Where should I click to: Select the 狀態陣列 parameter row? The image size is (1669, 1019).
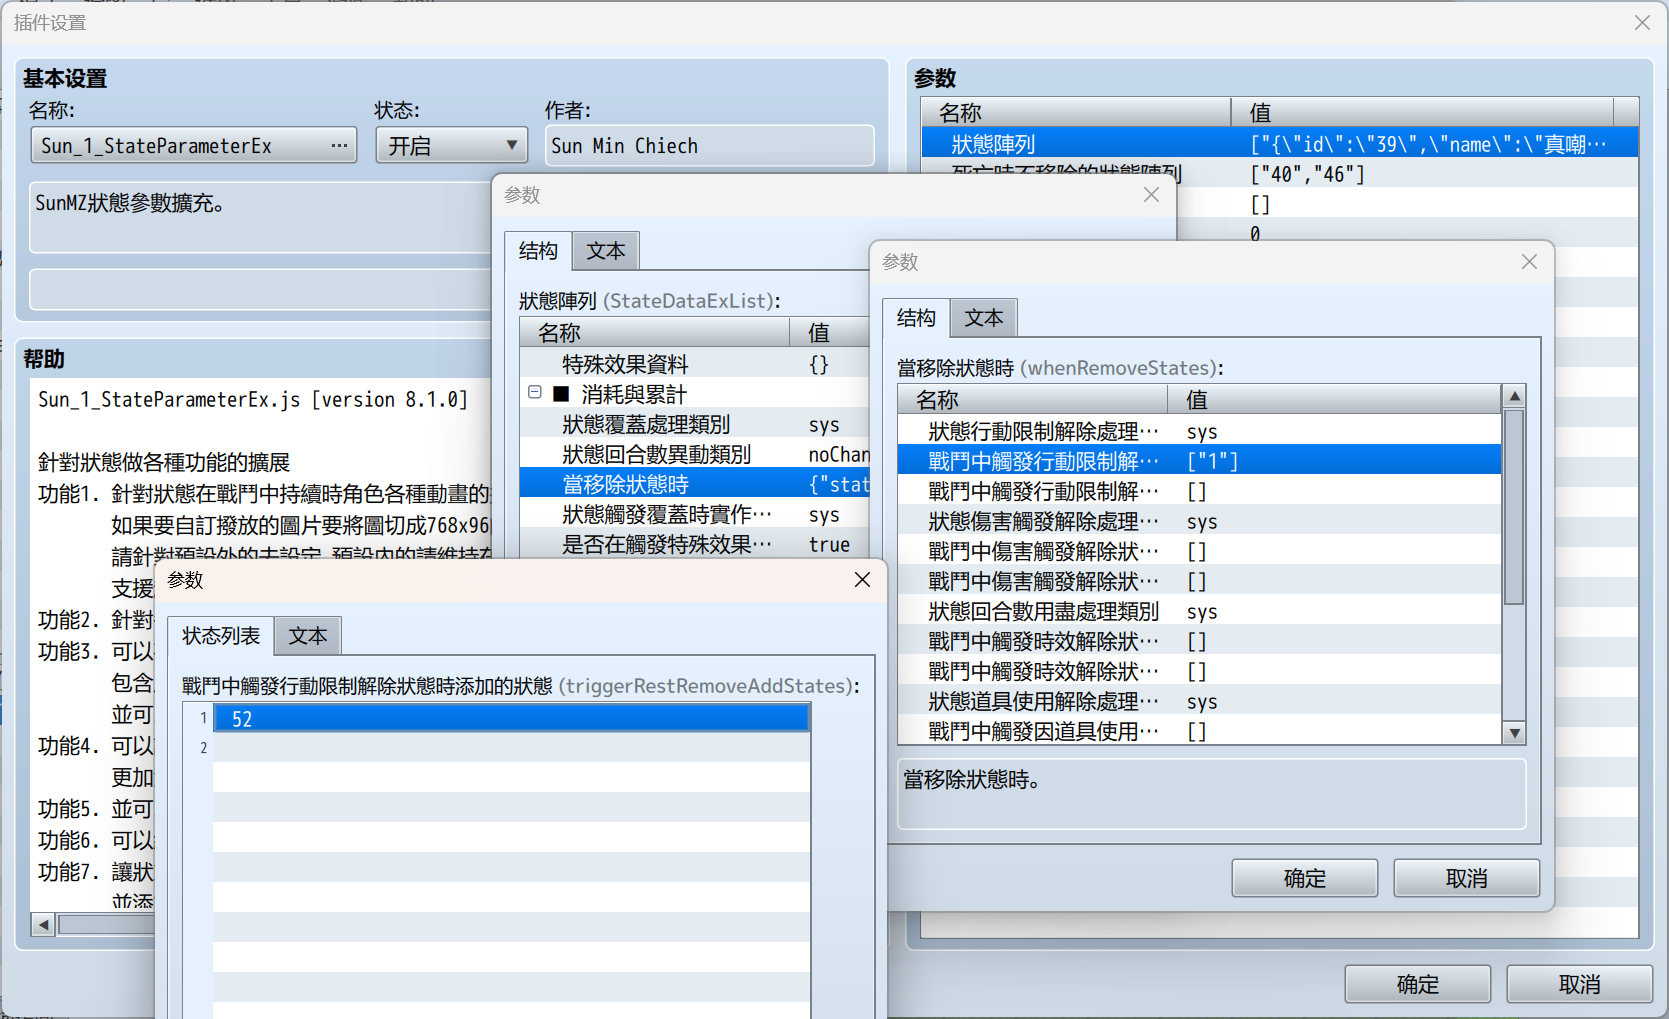pos(1279,144)
